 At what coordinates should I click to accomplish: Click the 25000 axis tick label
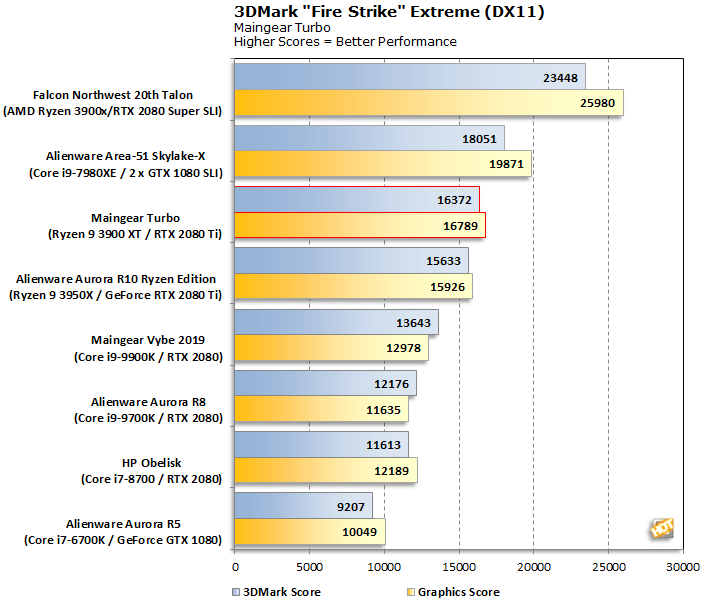[609, 567]
